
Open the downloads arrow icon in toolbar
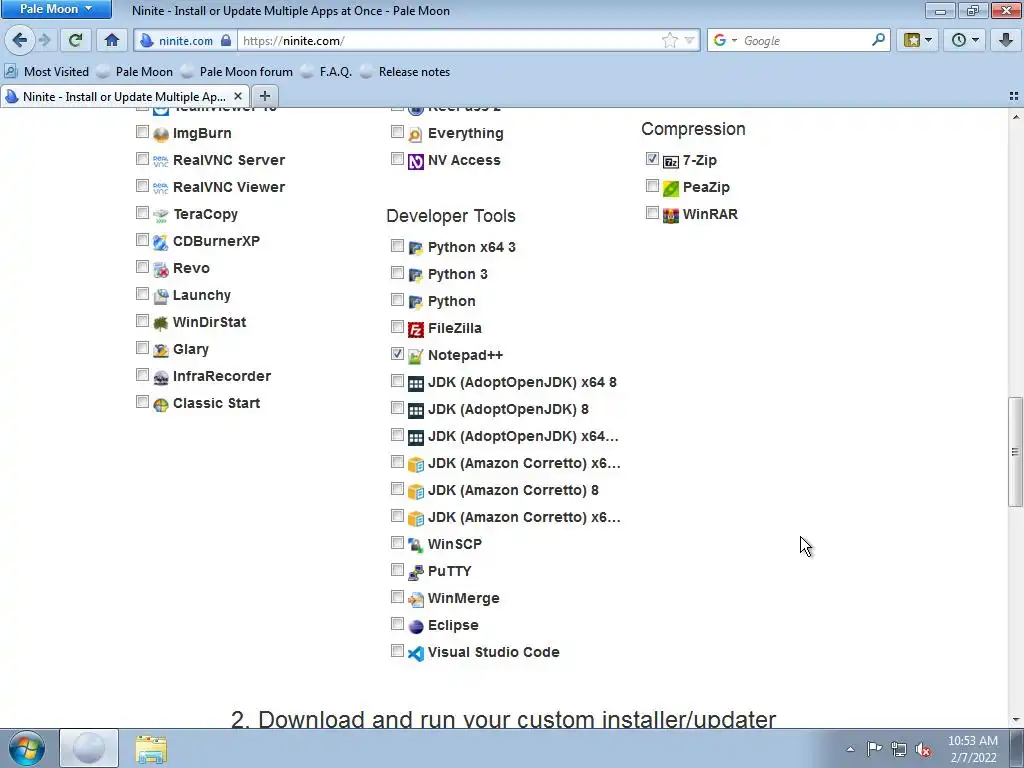1006,40
